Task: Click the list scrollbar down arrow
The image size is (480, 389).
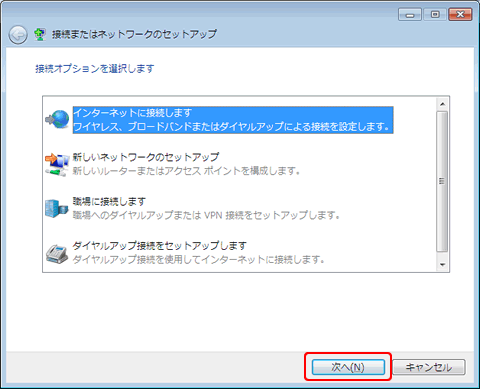Action: tap(442, 265)
